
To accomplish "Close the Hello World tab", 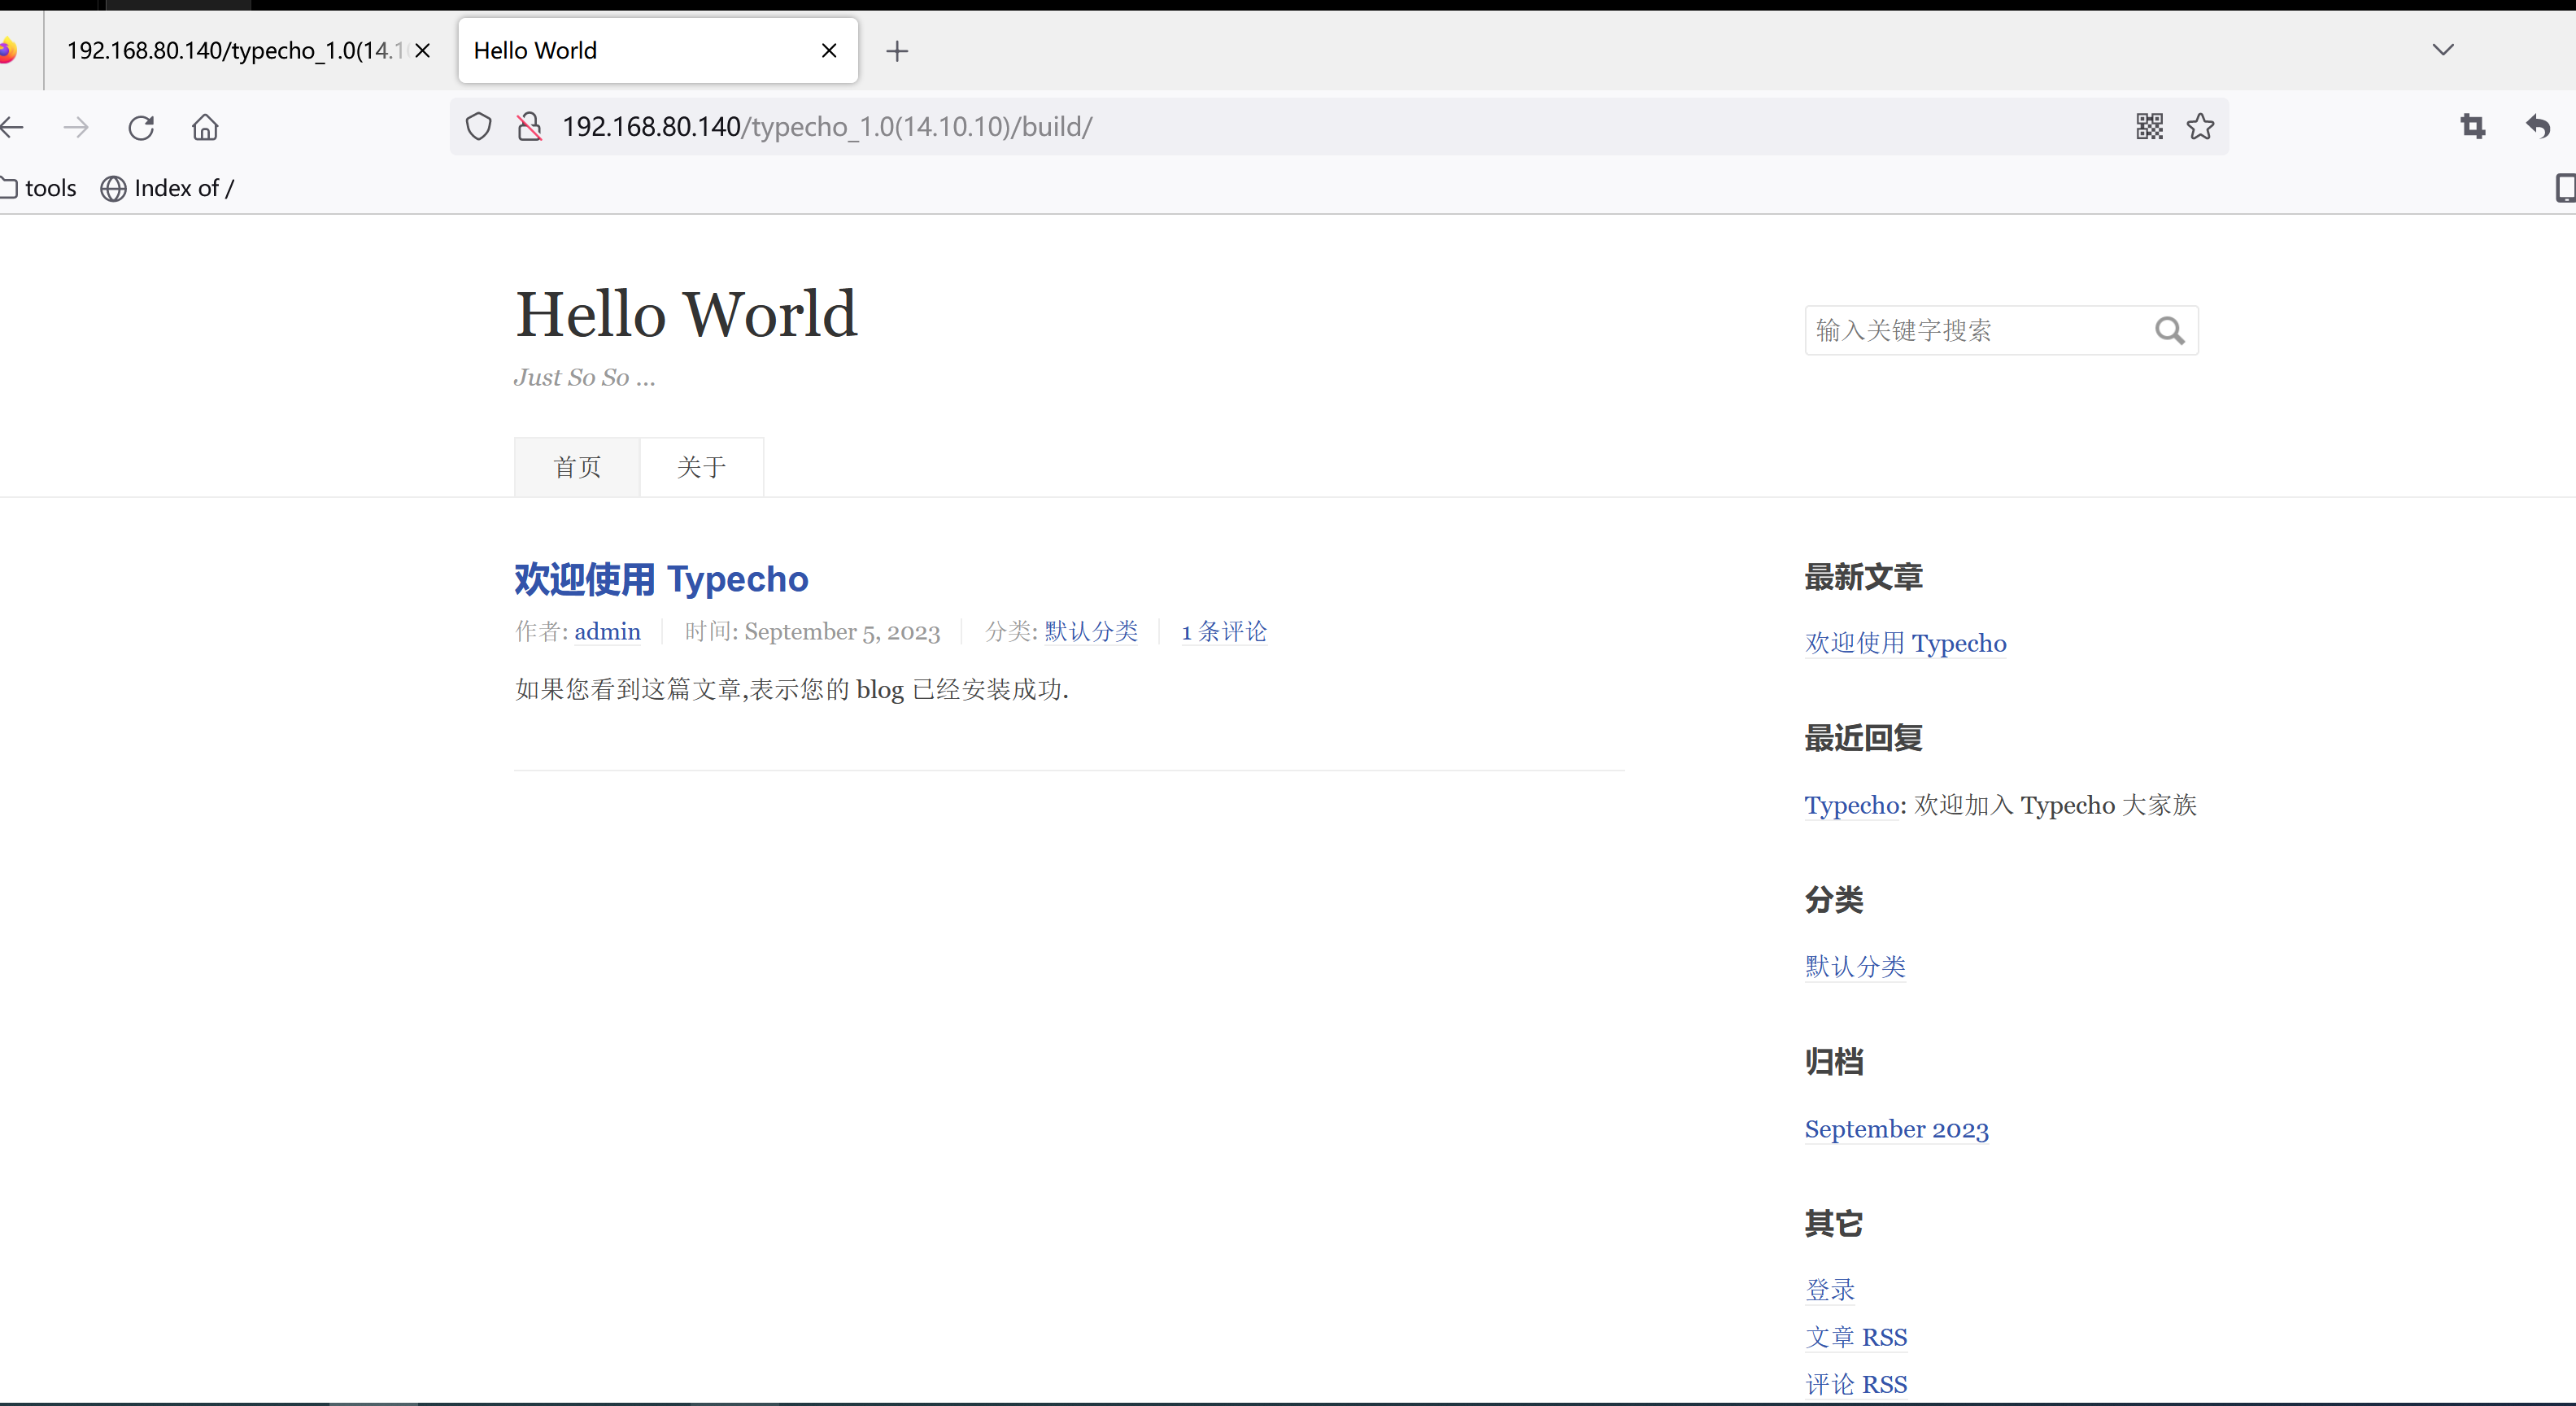I will pyautogui.click(x=828, y=51).
